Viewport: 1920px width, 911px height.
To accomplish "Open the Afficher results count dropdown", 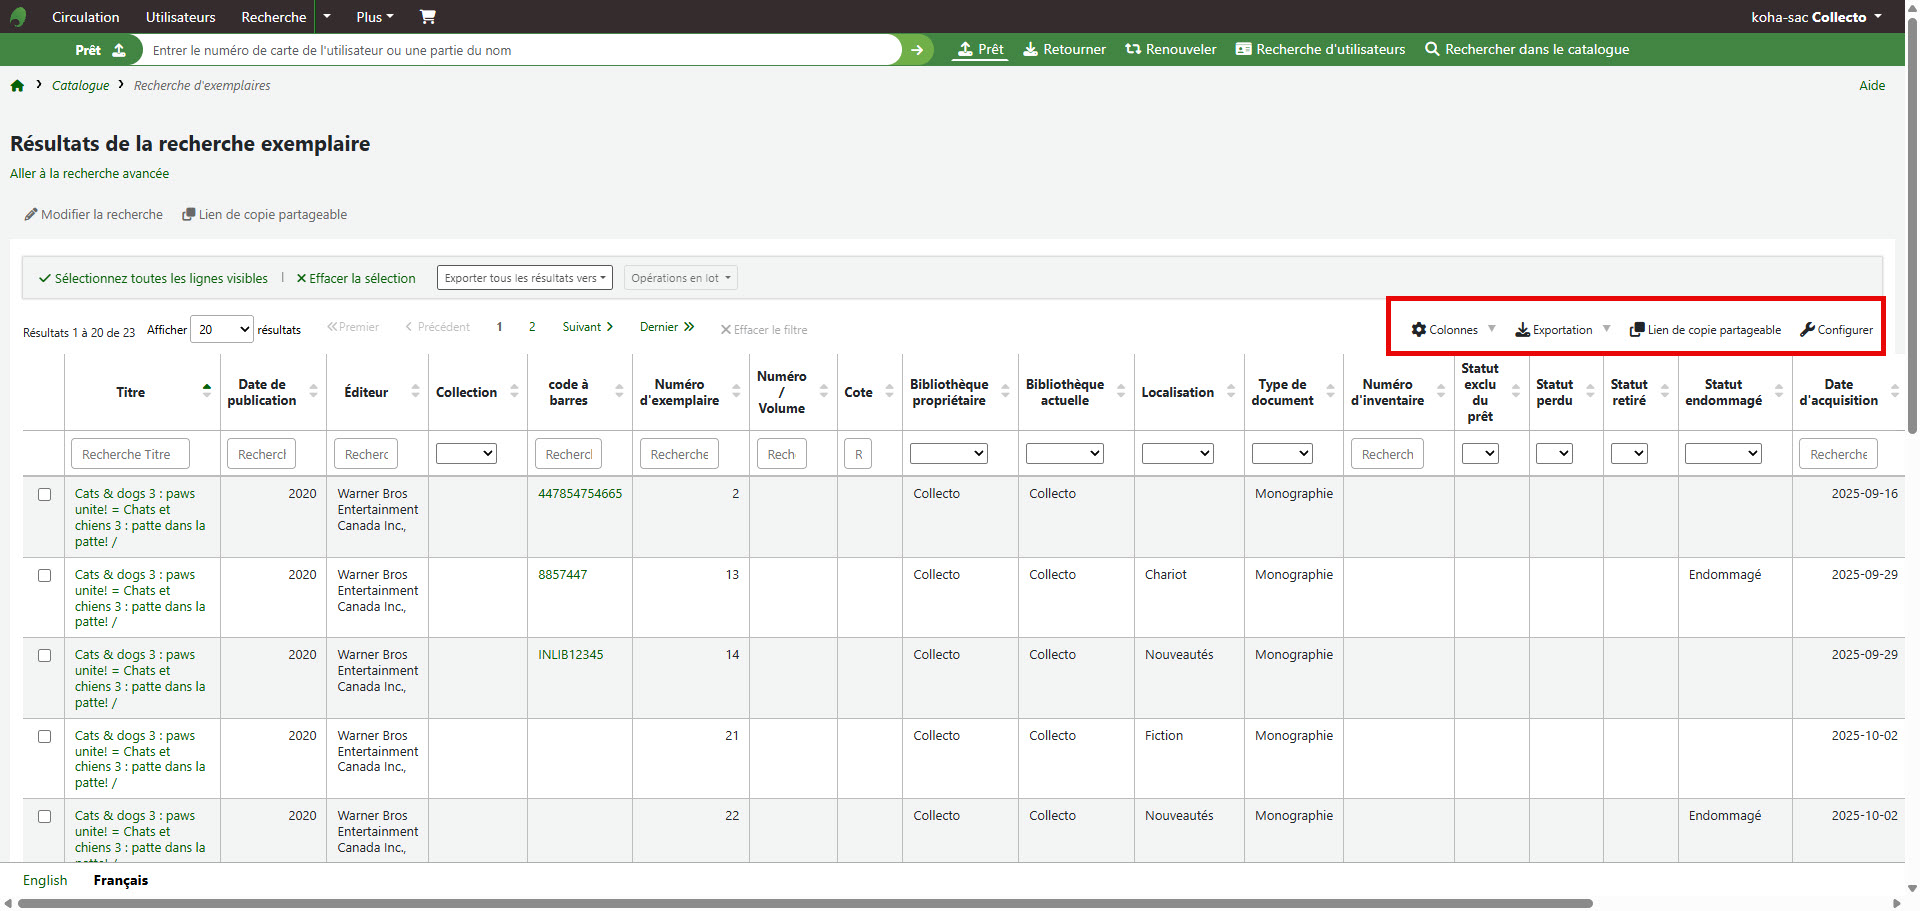I will click(x=223, y=330).
